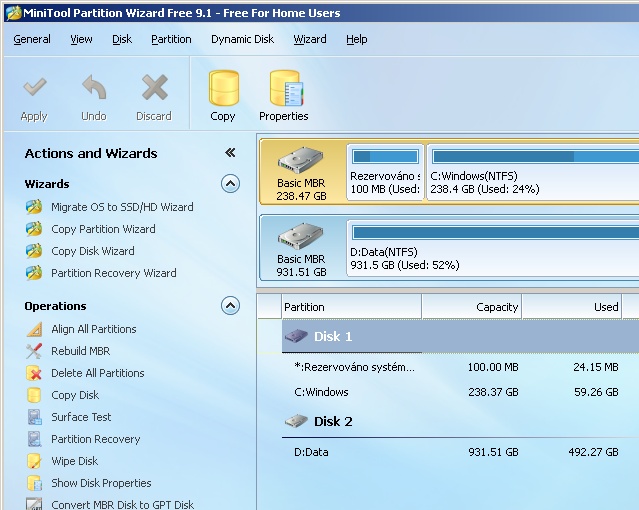Collapse the Wizards section
This screenshot has height=510, width=639.
click(230, 184)
